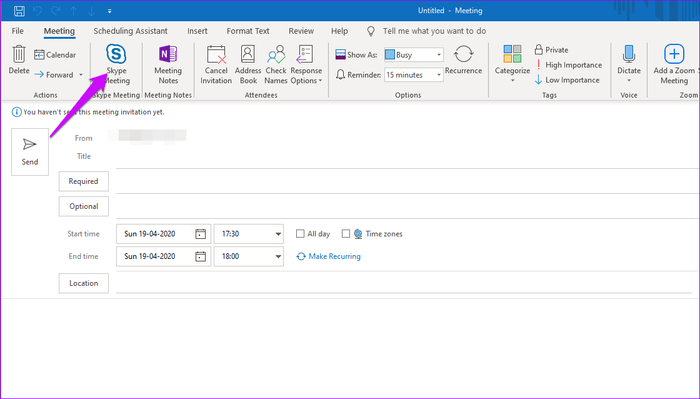Toggle High Importance tag
Viewport: 700px width, 399px height.
(568, 65)
